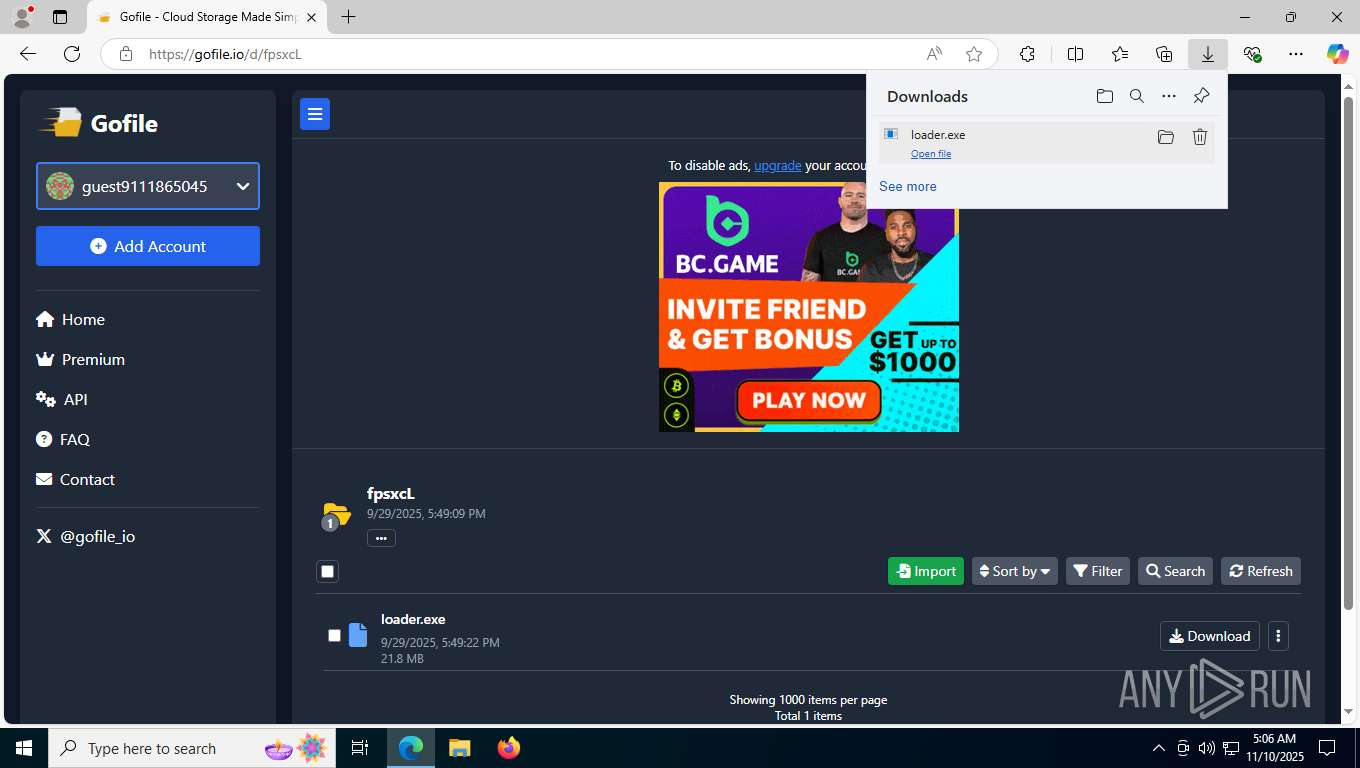The height and width of the screenshot is (768, 1360).
Task: Click loader.exe file name in list
Action: [x=413, y=619]
